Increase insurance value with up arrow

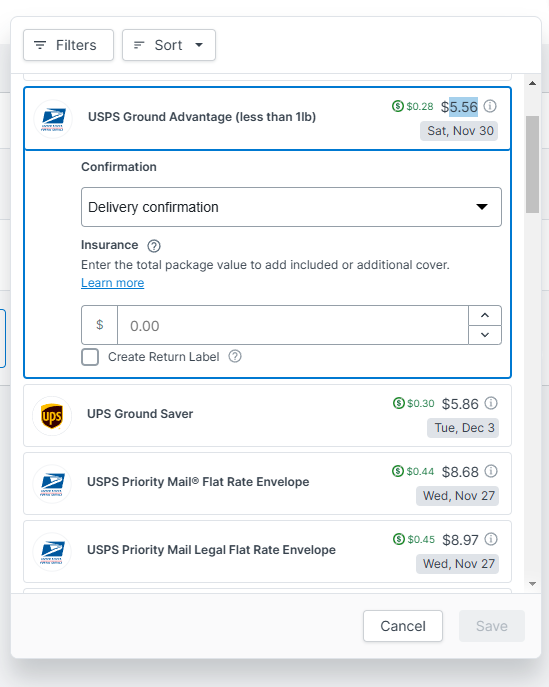(x=485, y=315)
